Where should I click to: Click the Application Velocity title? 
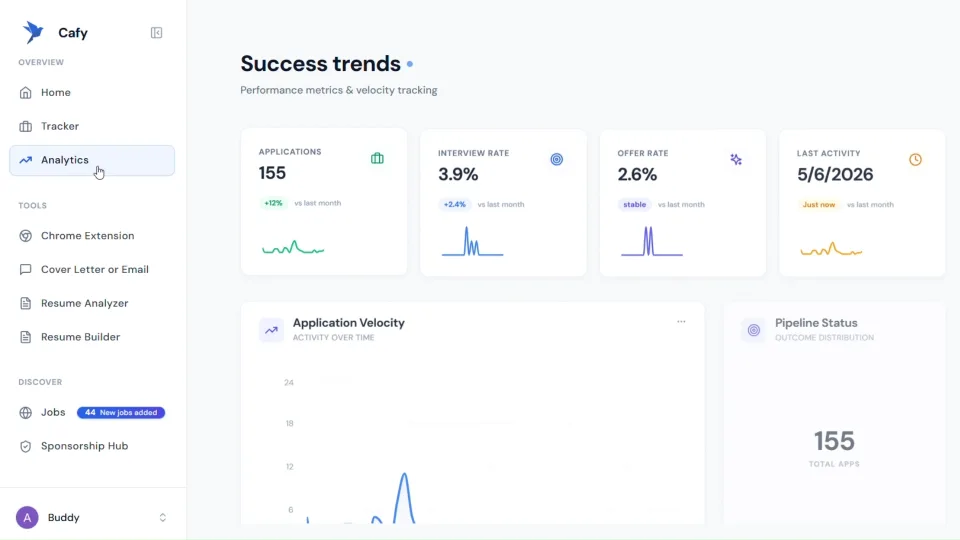coord(348,323)
